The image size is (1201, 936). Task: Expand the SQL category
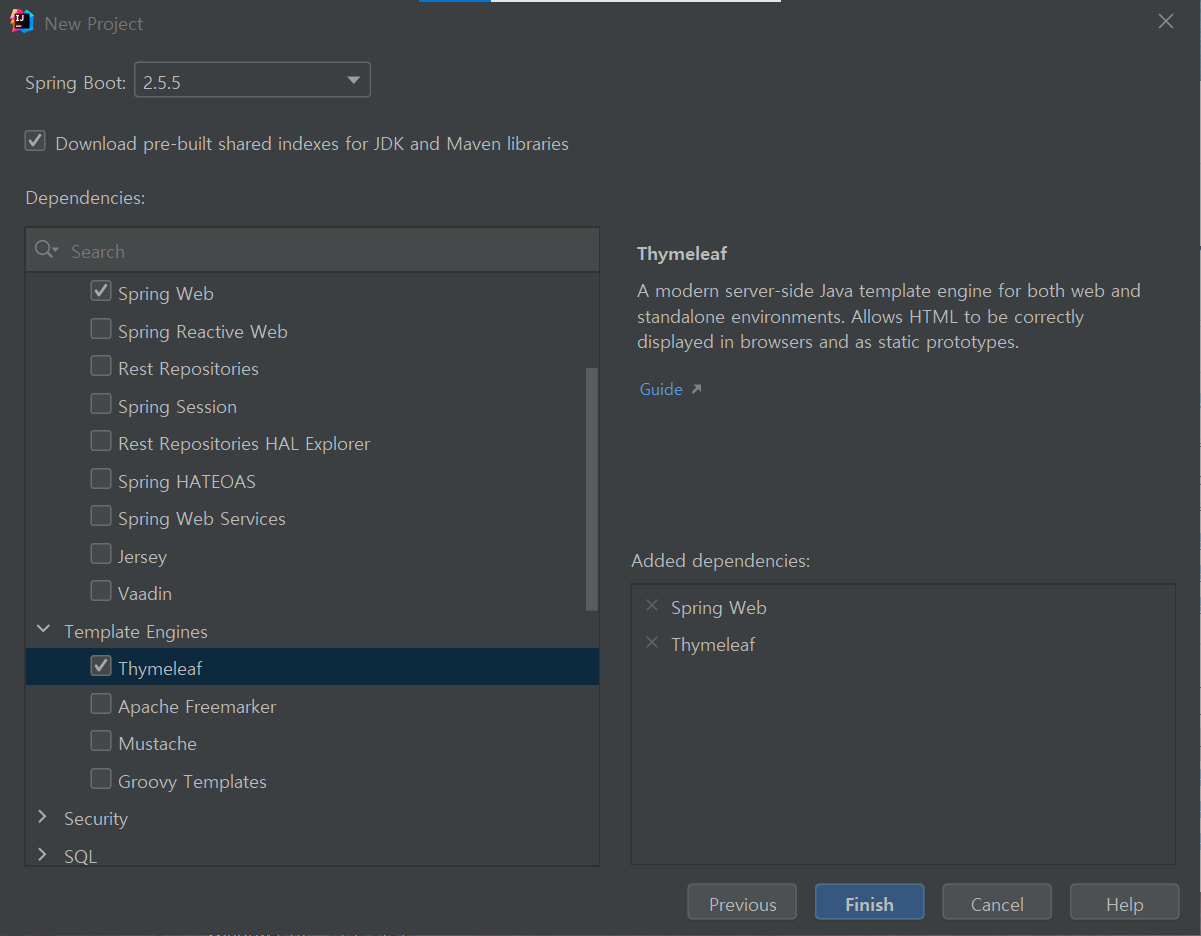click(43, 855)
